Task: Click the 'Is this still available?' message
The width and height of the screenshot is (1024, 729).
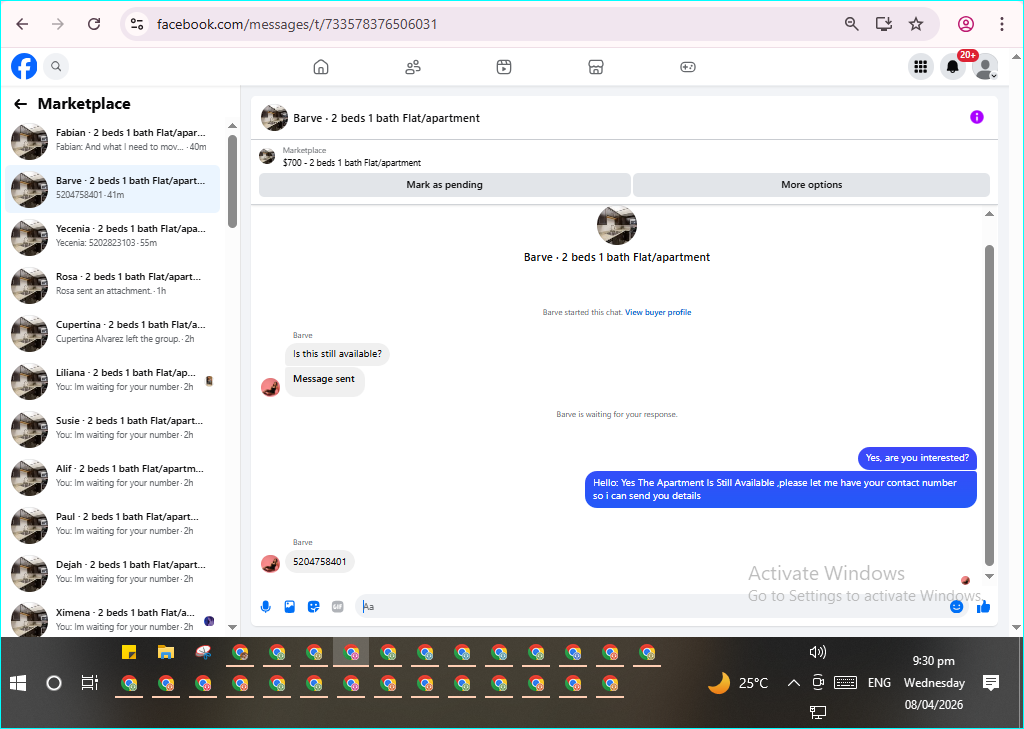Action: click(x=337, y=354)
